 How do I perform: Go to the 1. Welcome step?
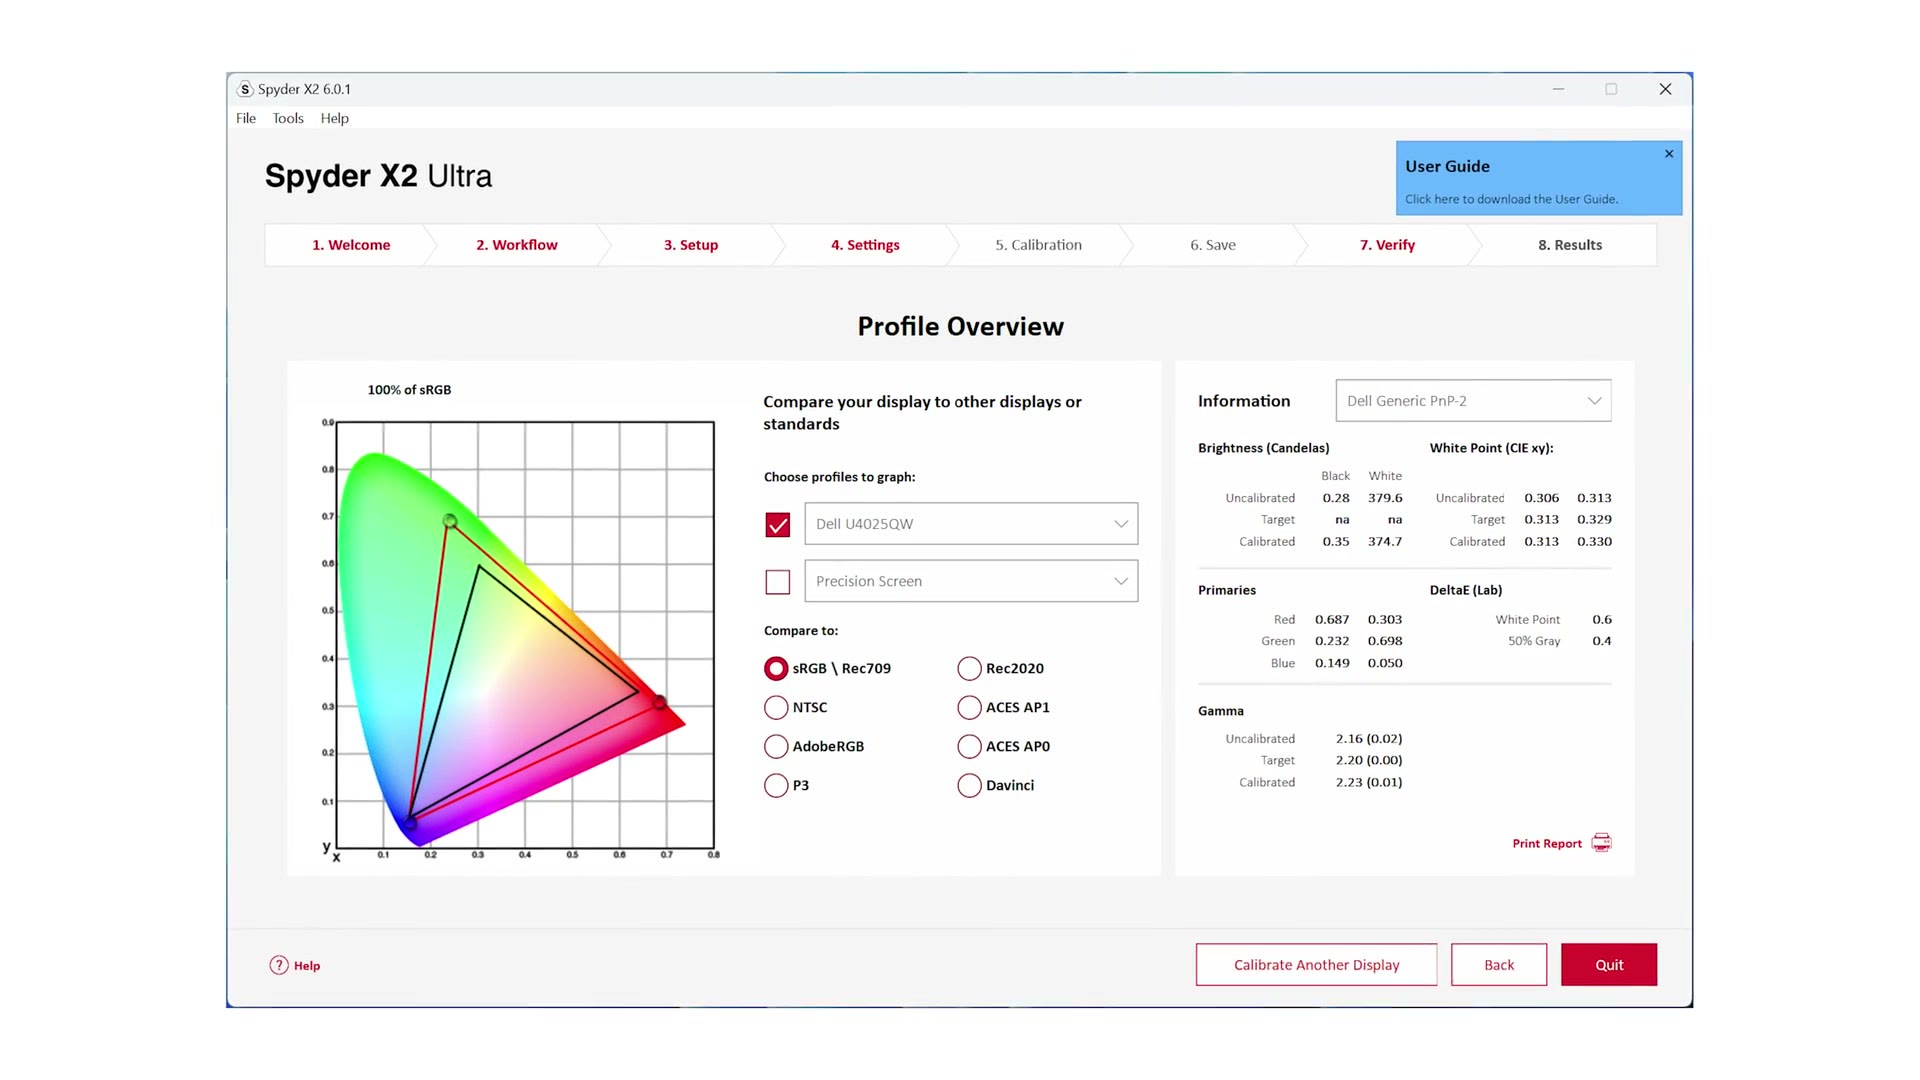tap(351, 245)
